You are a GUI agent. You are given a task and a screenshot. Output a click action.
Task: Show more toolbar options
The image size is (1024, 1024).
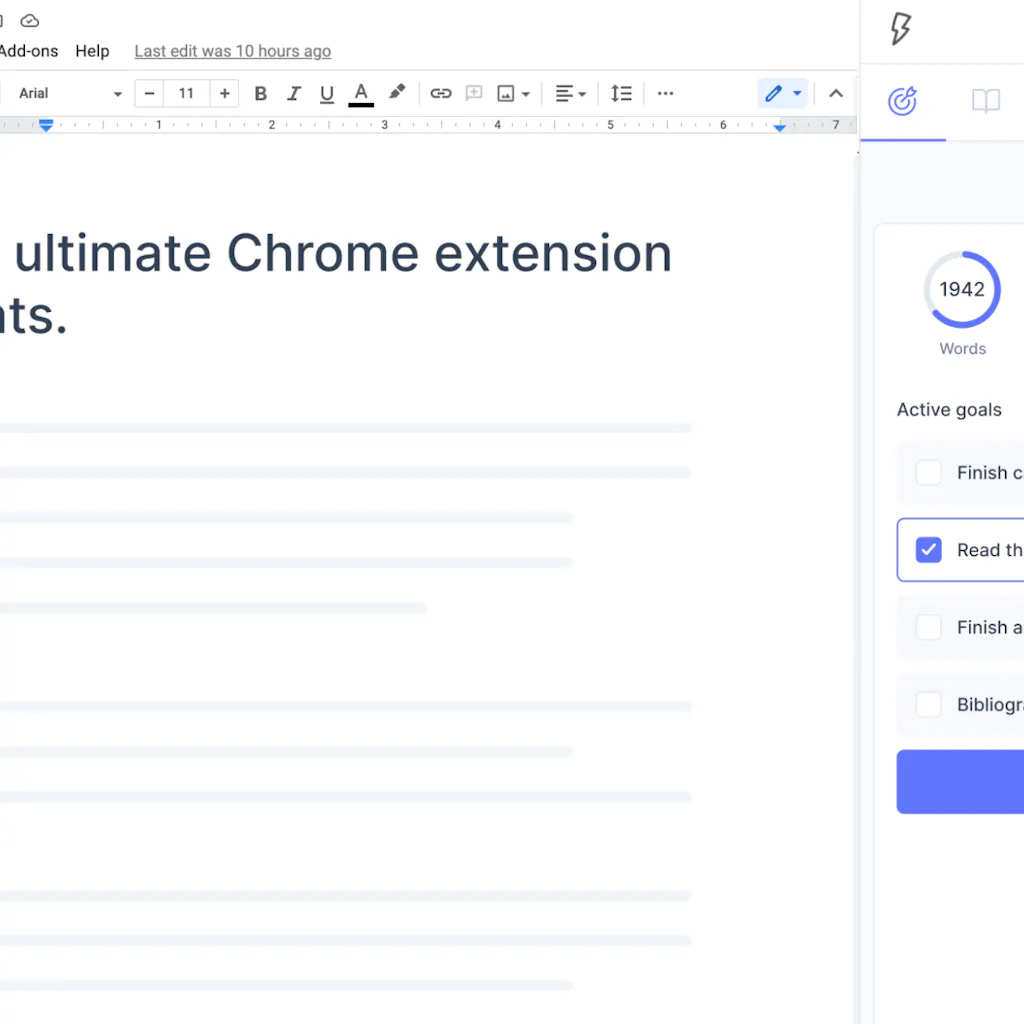(666, 94)
